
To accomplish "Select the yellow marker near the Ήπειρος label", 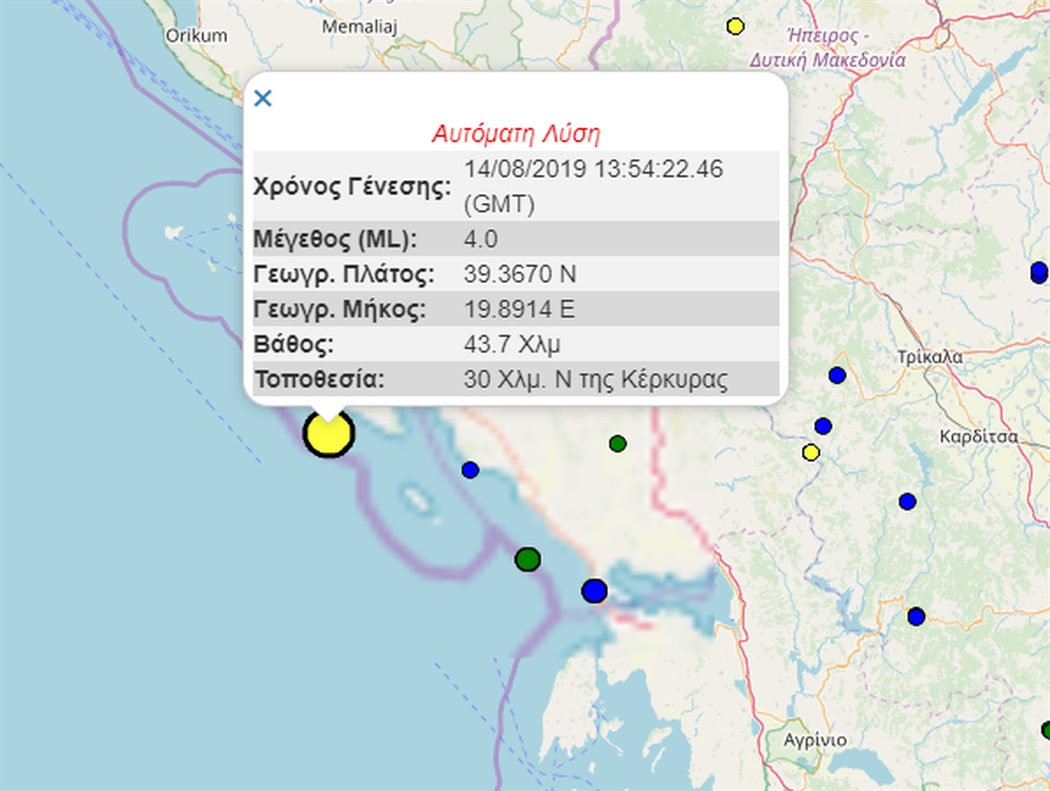I will 736,26.
